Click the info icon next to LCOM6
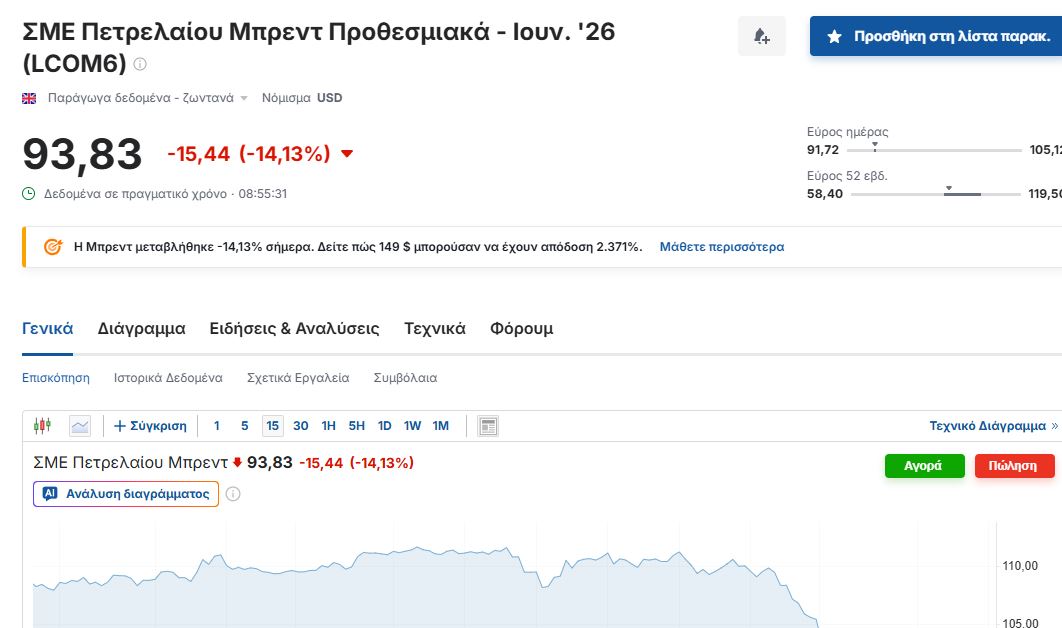 coord(140,65)
